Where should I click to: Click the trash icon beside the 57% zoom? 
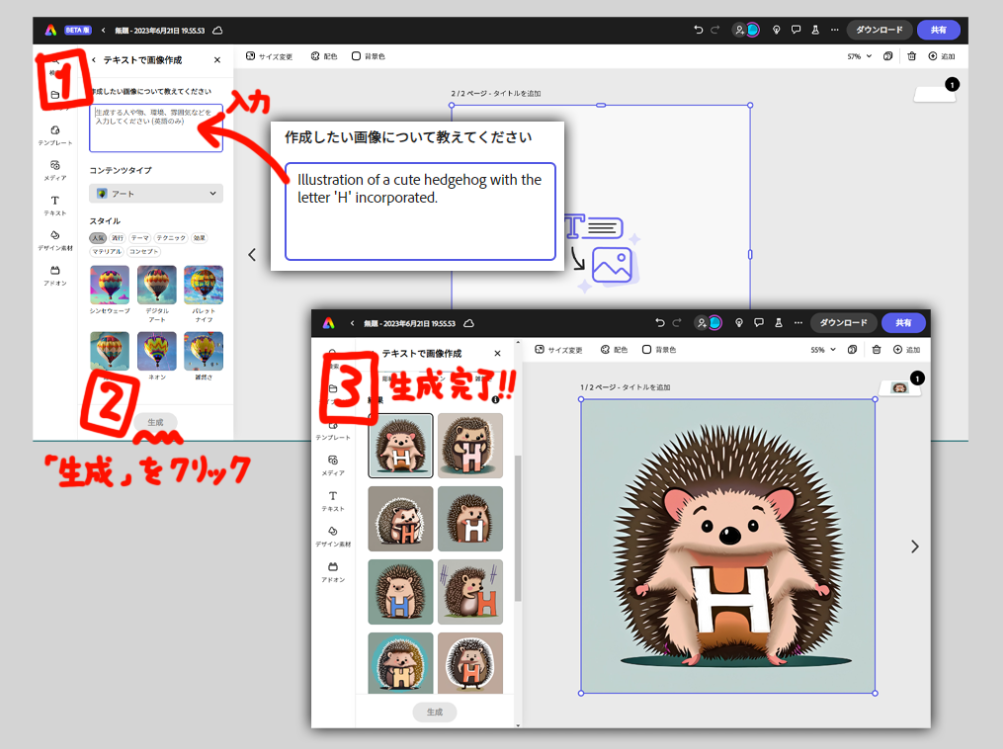point(911,57)
